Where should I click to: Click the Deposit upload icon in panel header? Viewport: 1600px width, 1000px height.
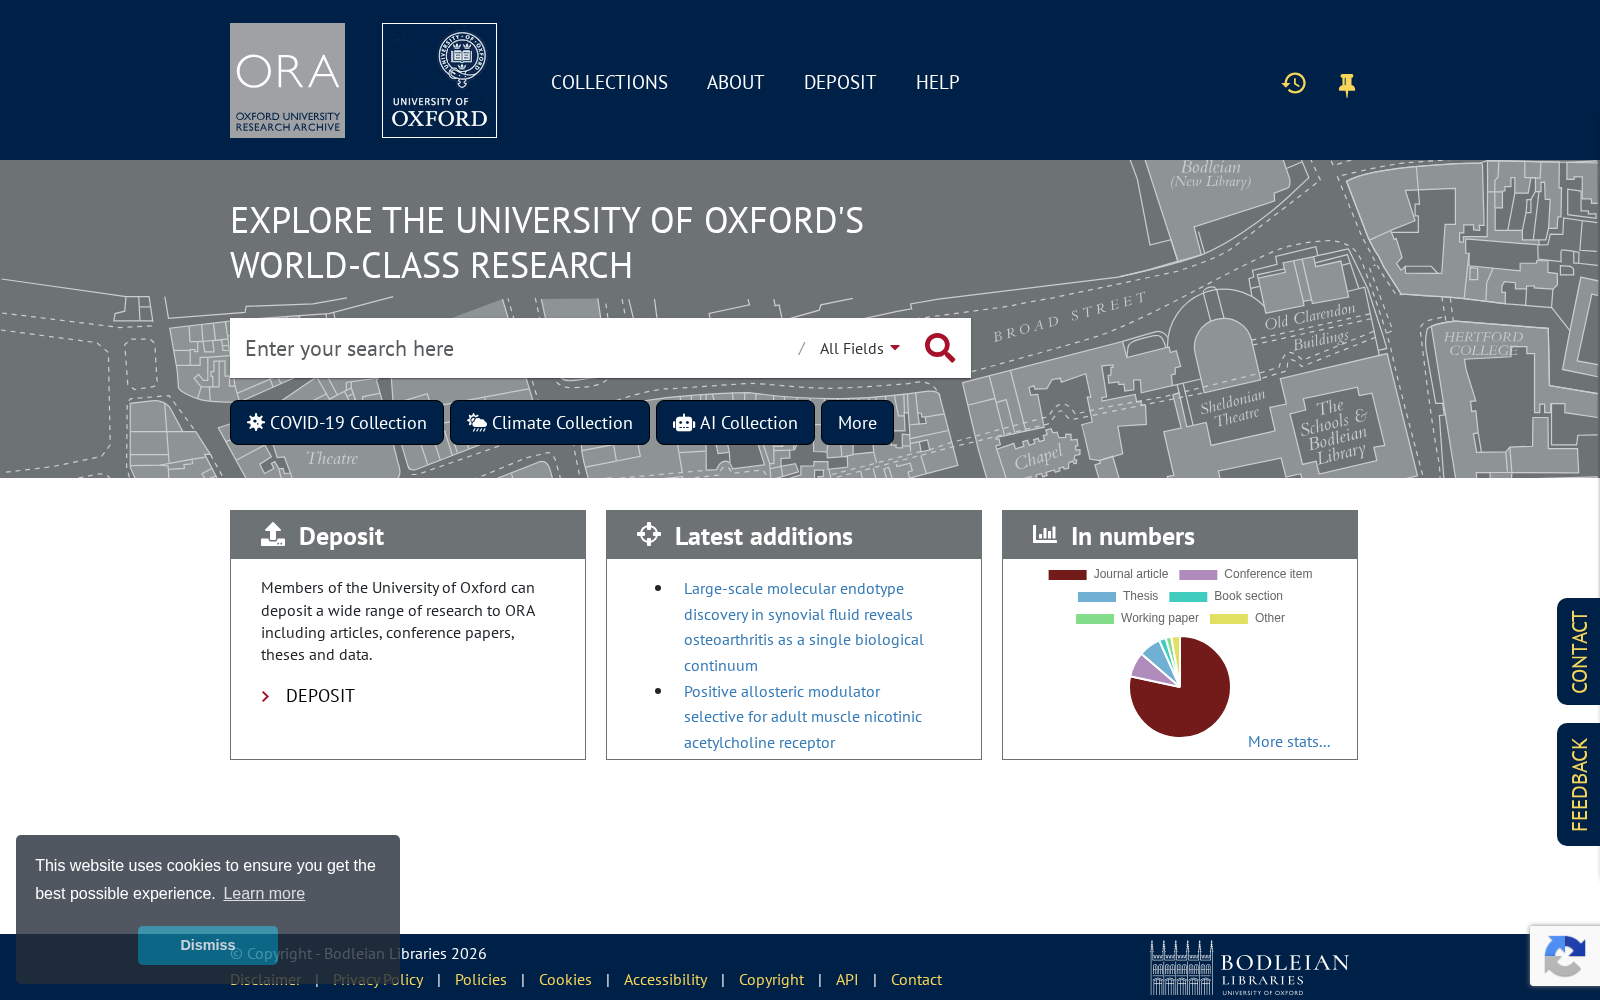(x=273, y=535)
